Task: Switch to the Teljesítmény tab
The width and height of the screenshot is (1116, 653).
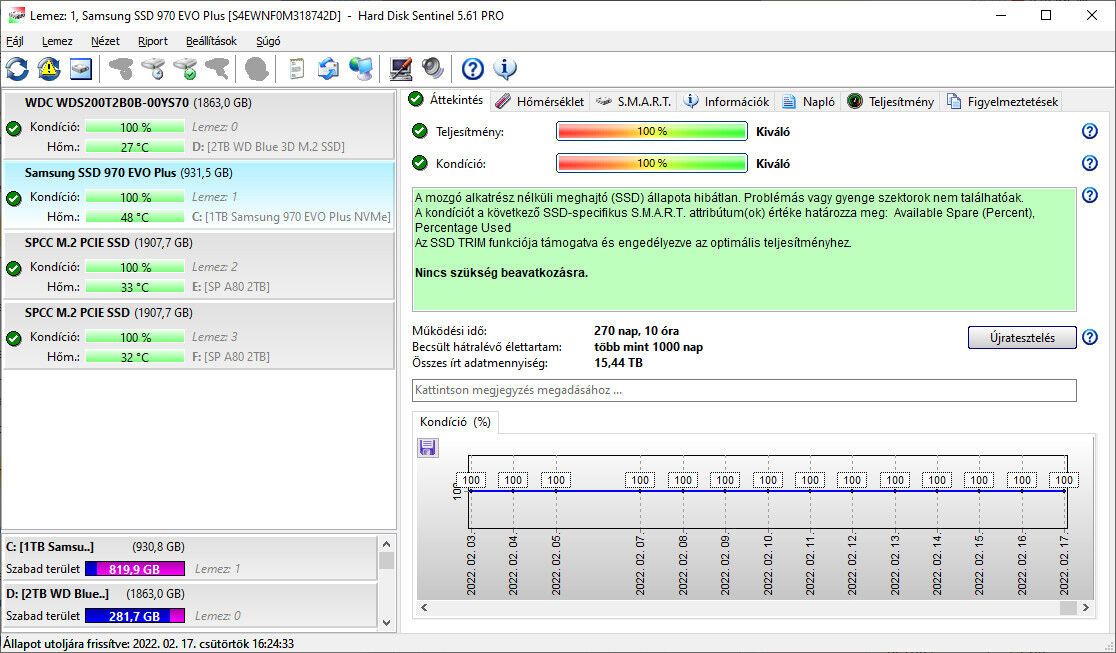Action: click(x=890, y=102)
